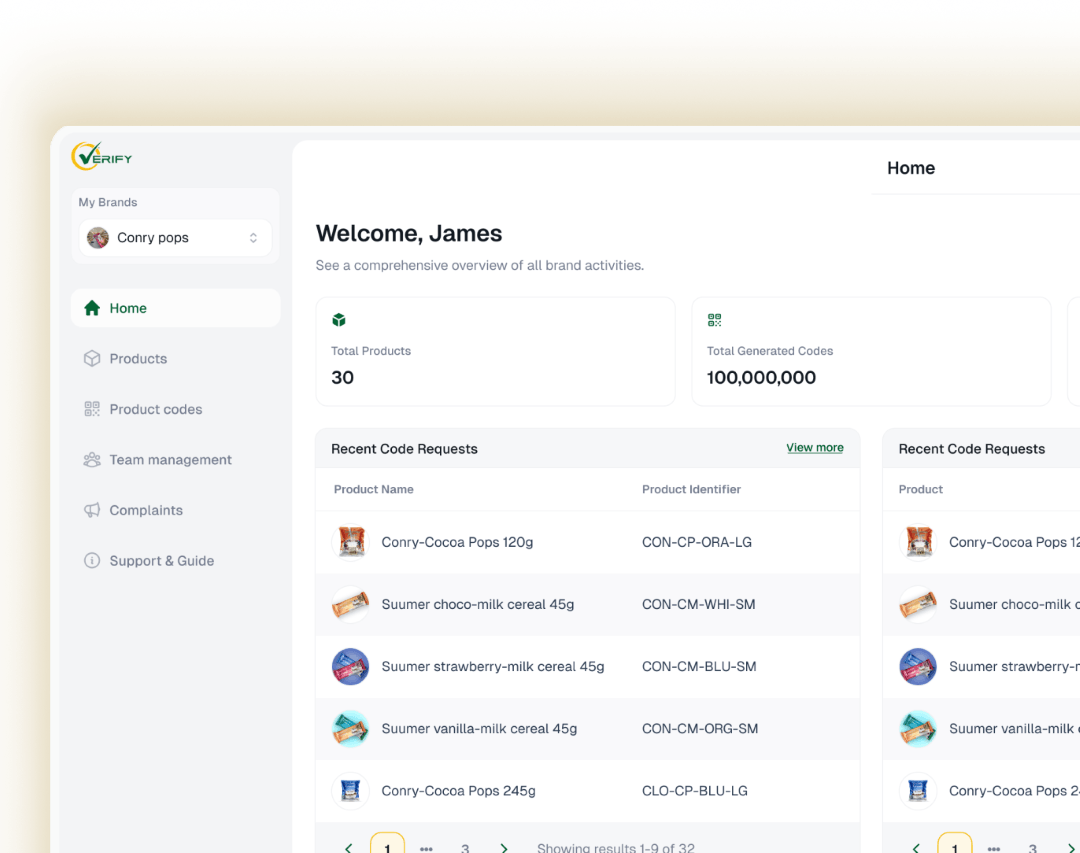Click the Suumer strawberry-milk cereal thumbnail
The width and height of the screenshot is (1080, 853).
(x=350, y=667)
